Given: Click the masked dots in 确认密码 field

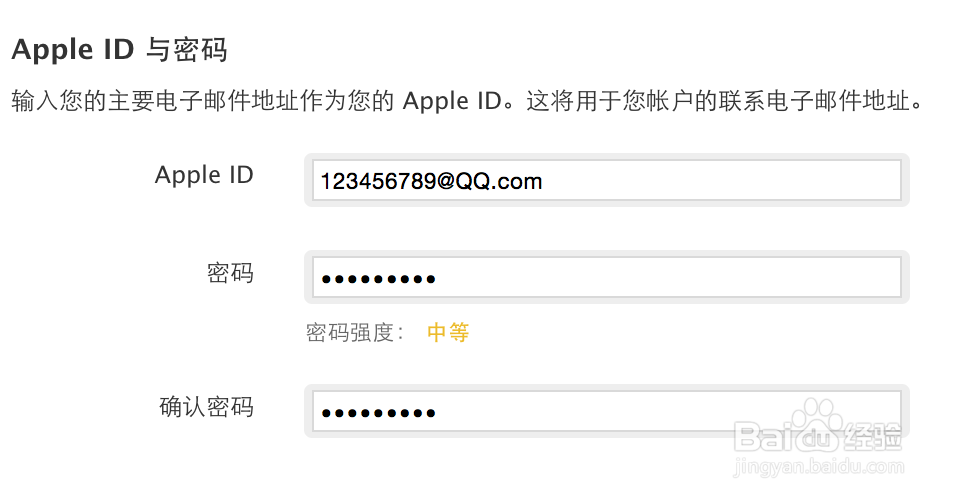Looking at the screenshot, I should (378, 413).
